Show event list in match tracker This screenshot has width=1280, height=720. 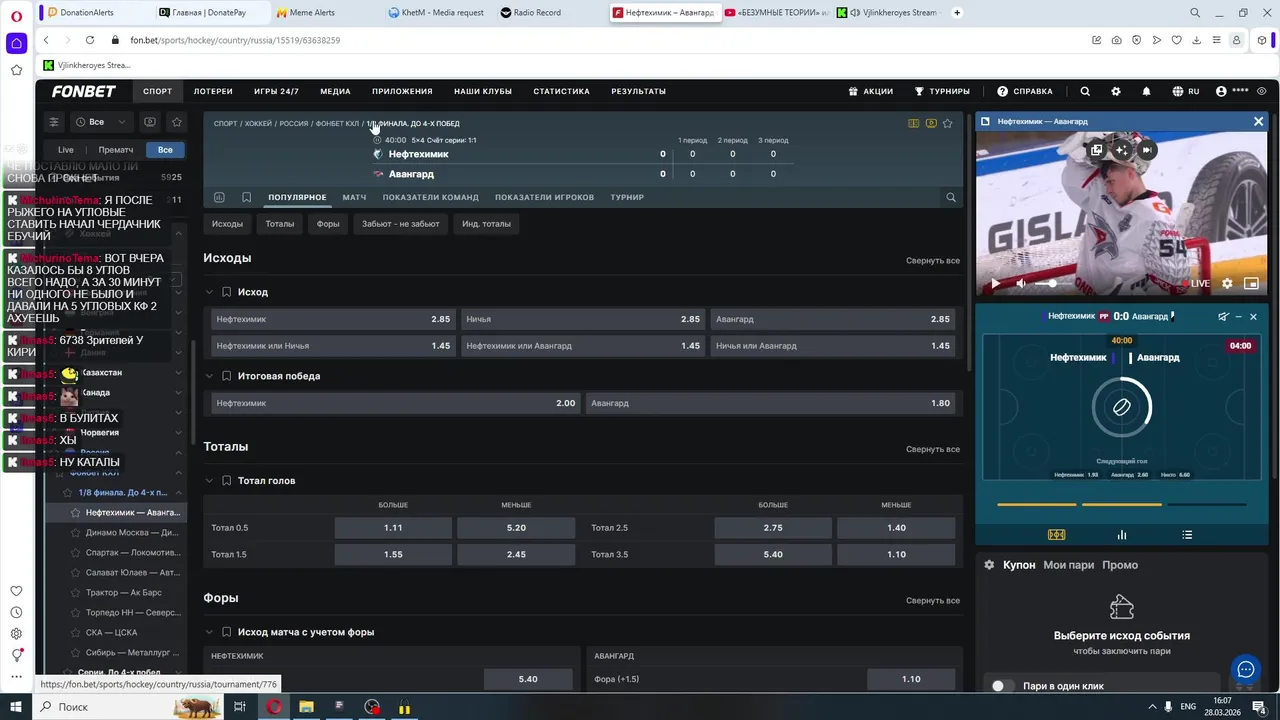point(1187,535)
